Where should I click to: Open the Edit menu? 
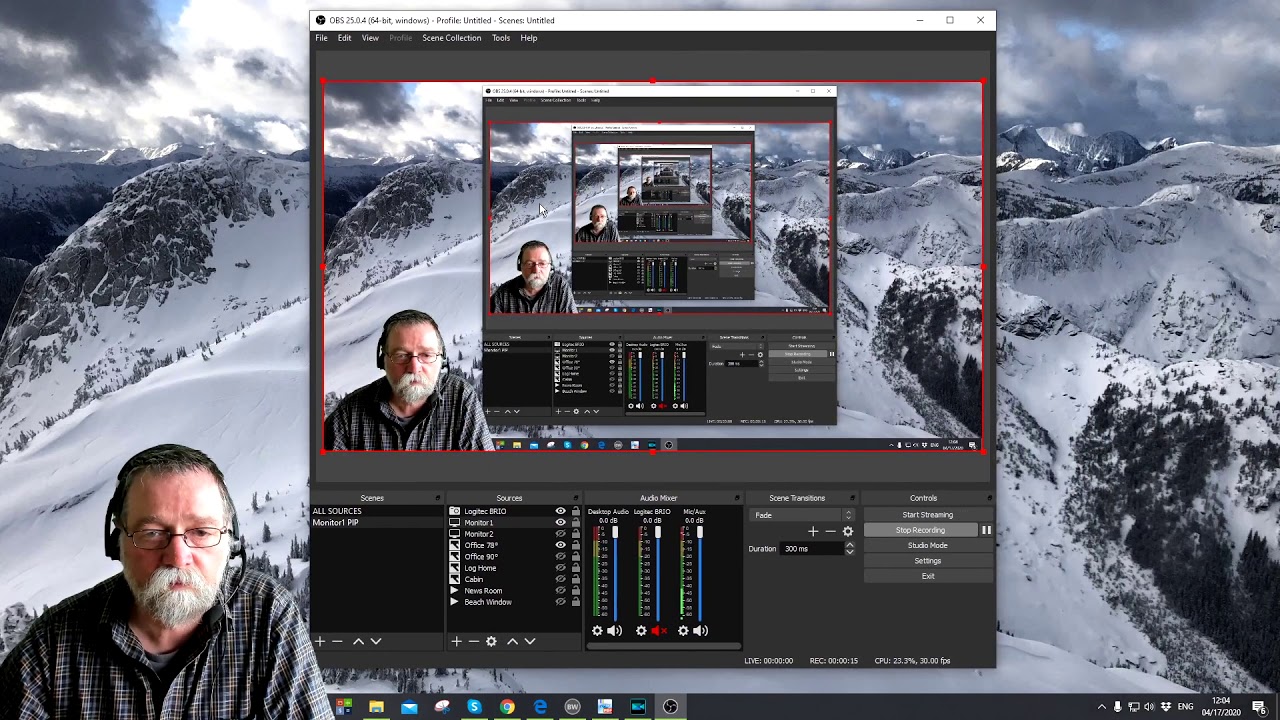point(344,38)
